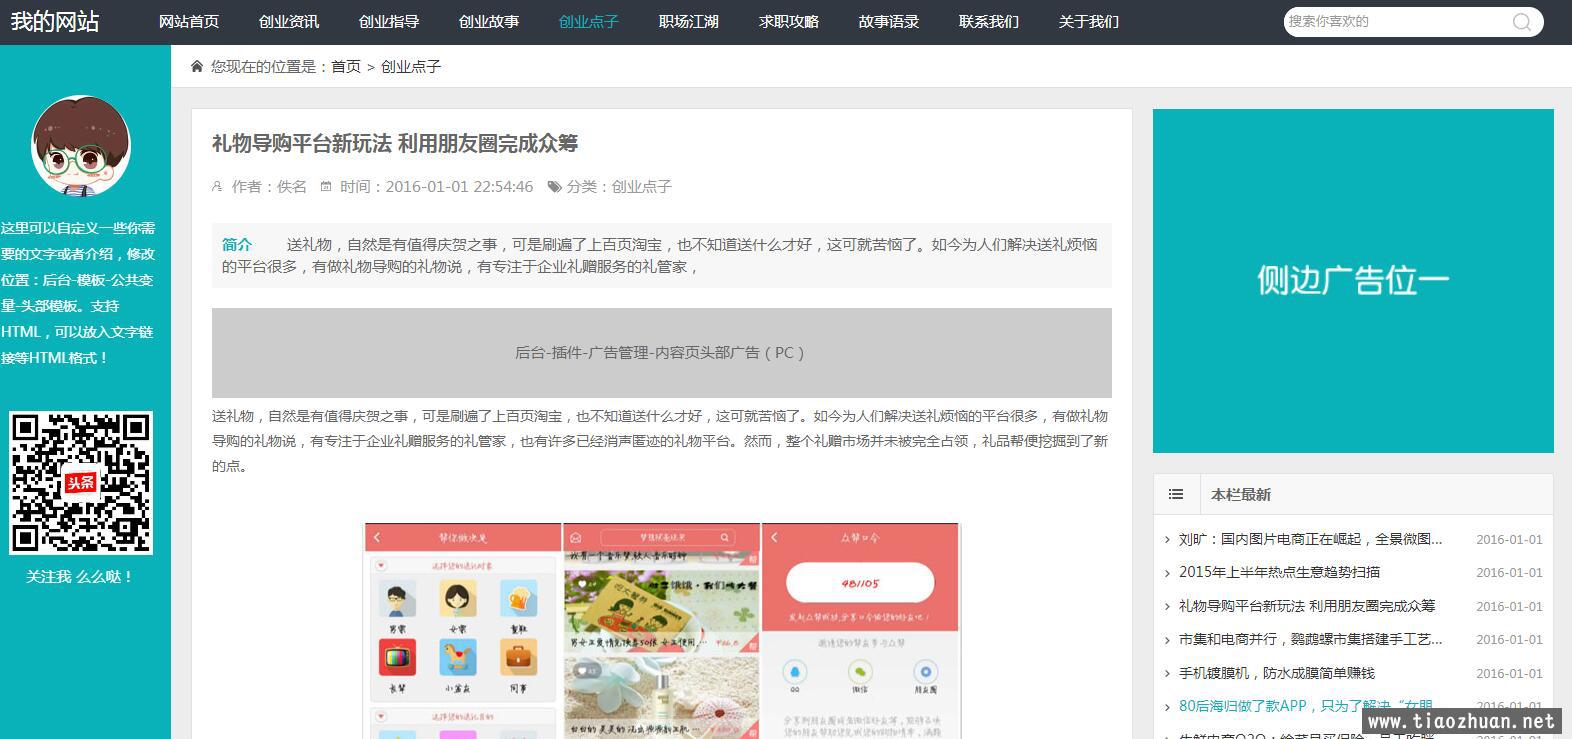Click the QR code image

pyautogui.click(x=81, y=482)
